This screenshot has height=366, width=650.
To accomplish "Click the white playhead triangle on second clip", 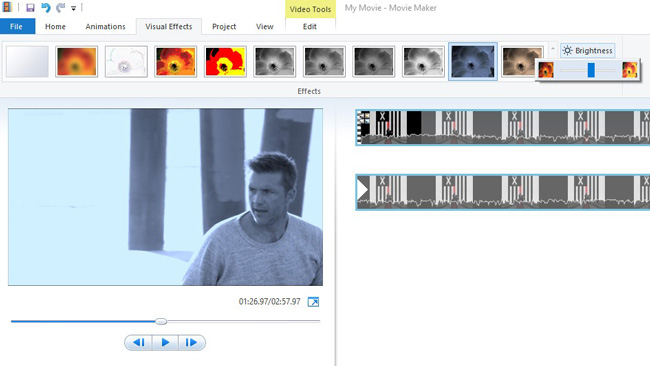I will coord(363,189).
